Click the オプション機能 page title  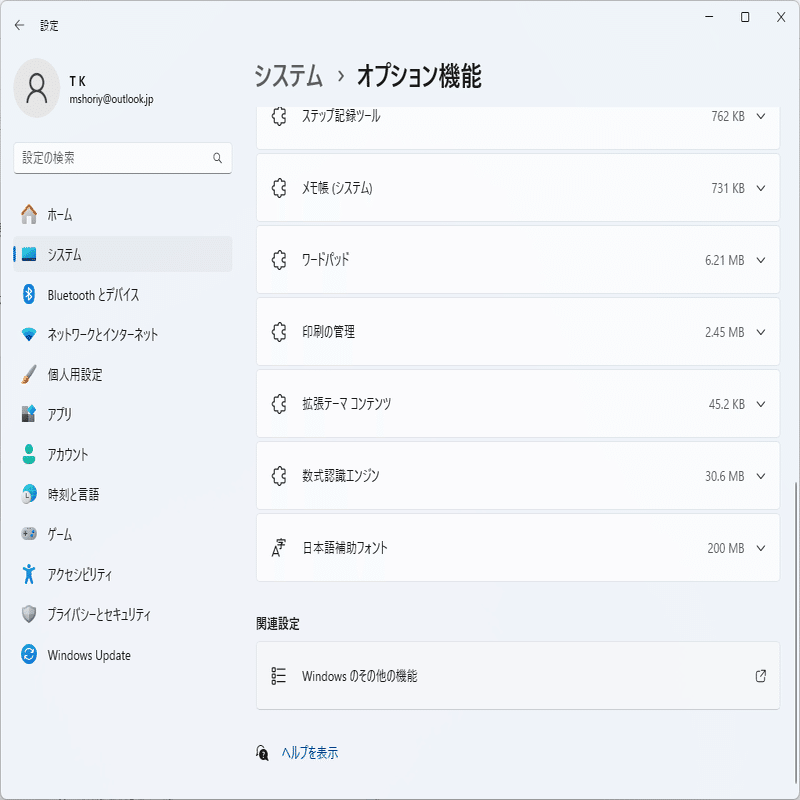coord(419,76)
